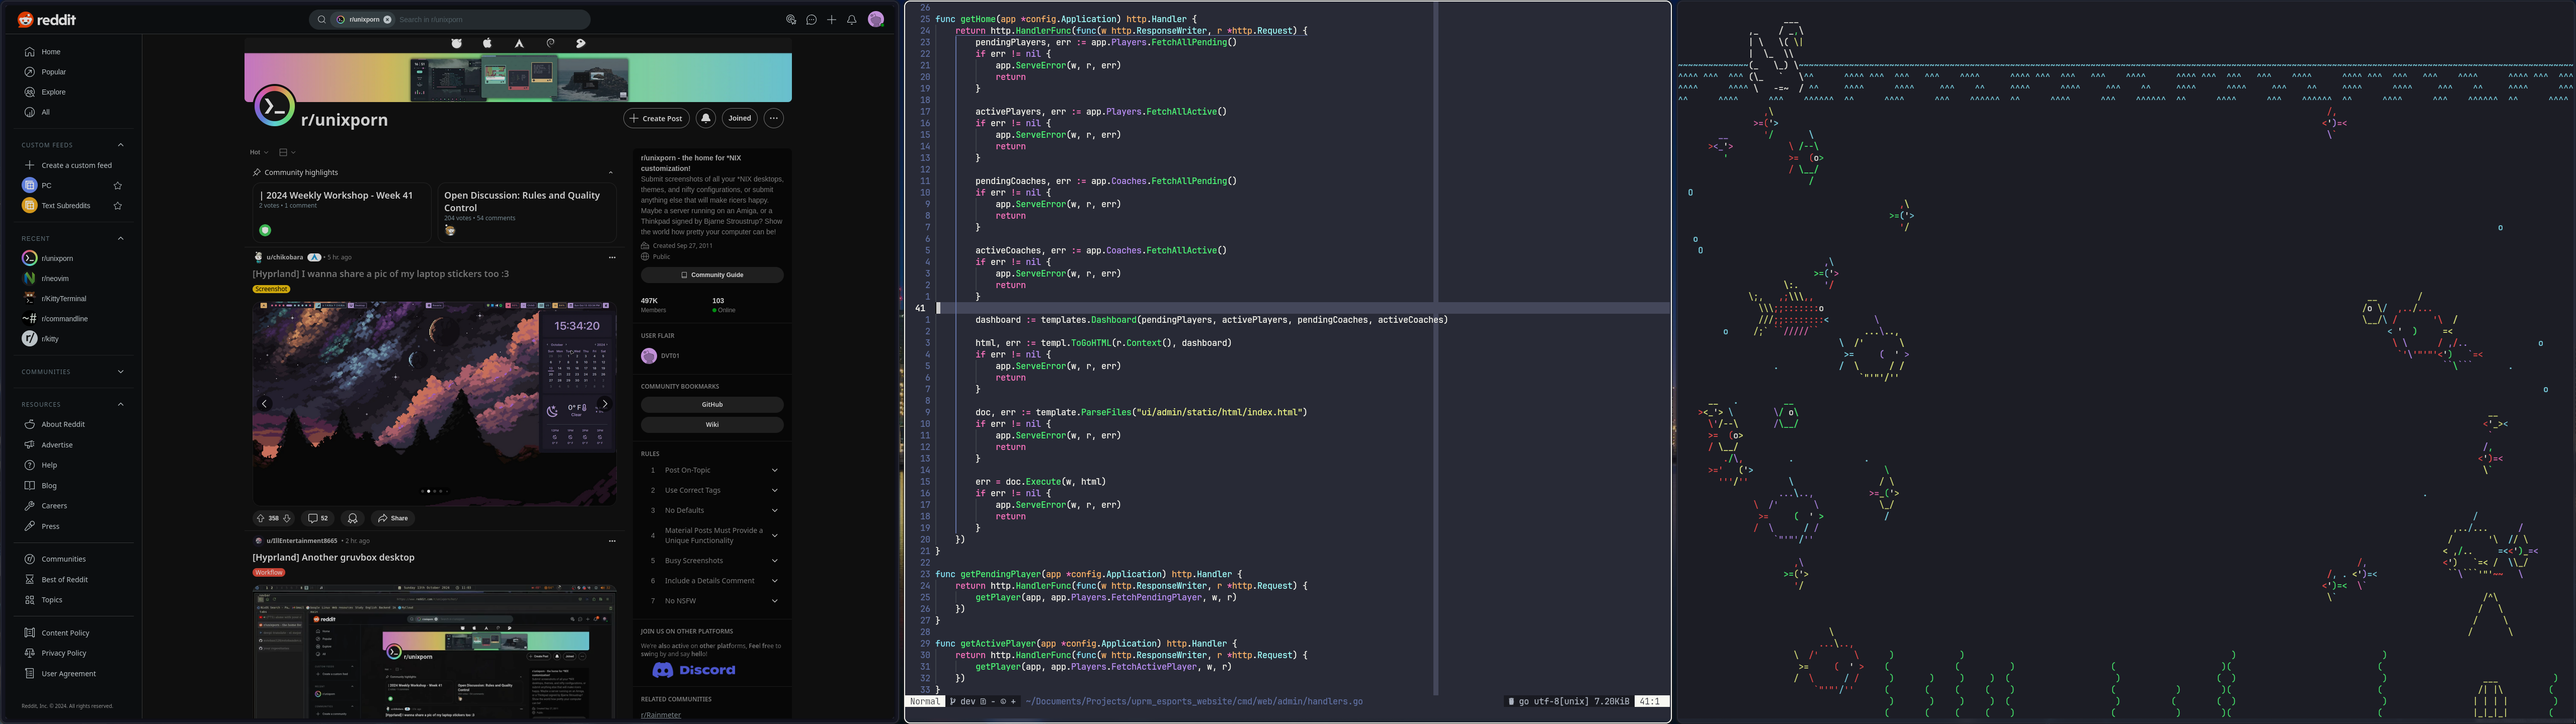Image resolution: width=2576 pixels, height=724 pixels.
Task: Open notifications bell
Action: coord(851,19)
